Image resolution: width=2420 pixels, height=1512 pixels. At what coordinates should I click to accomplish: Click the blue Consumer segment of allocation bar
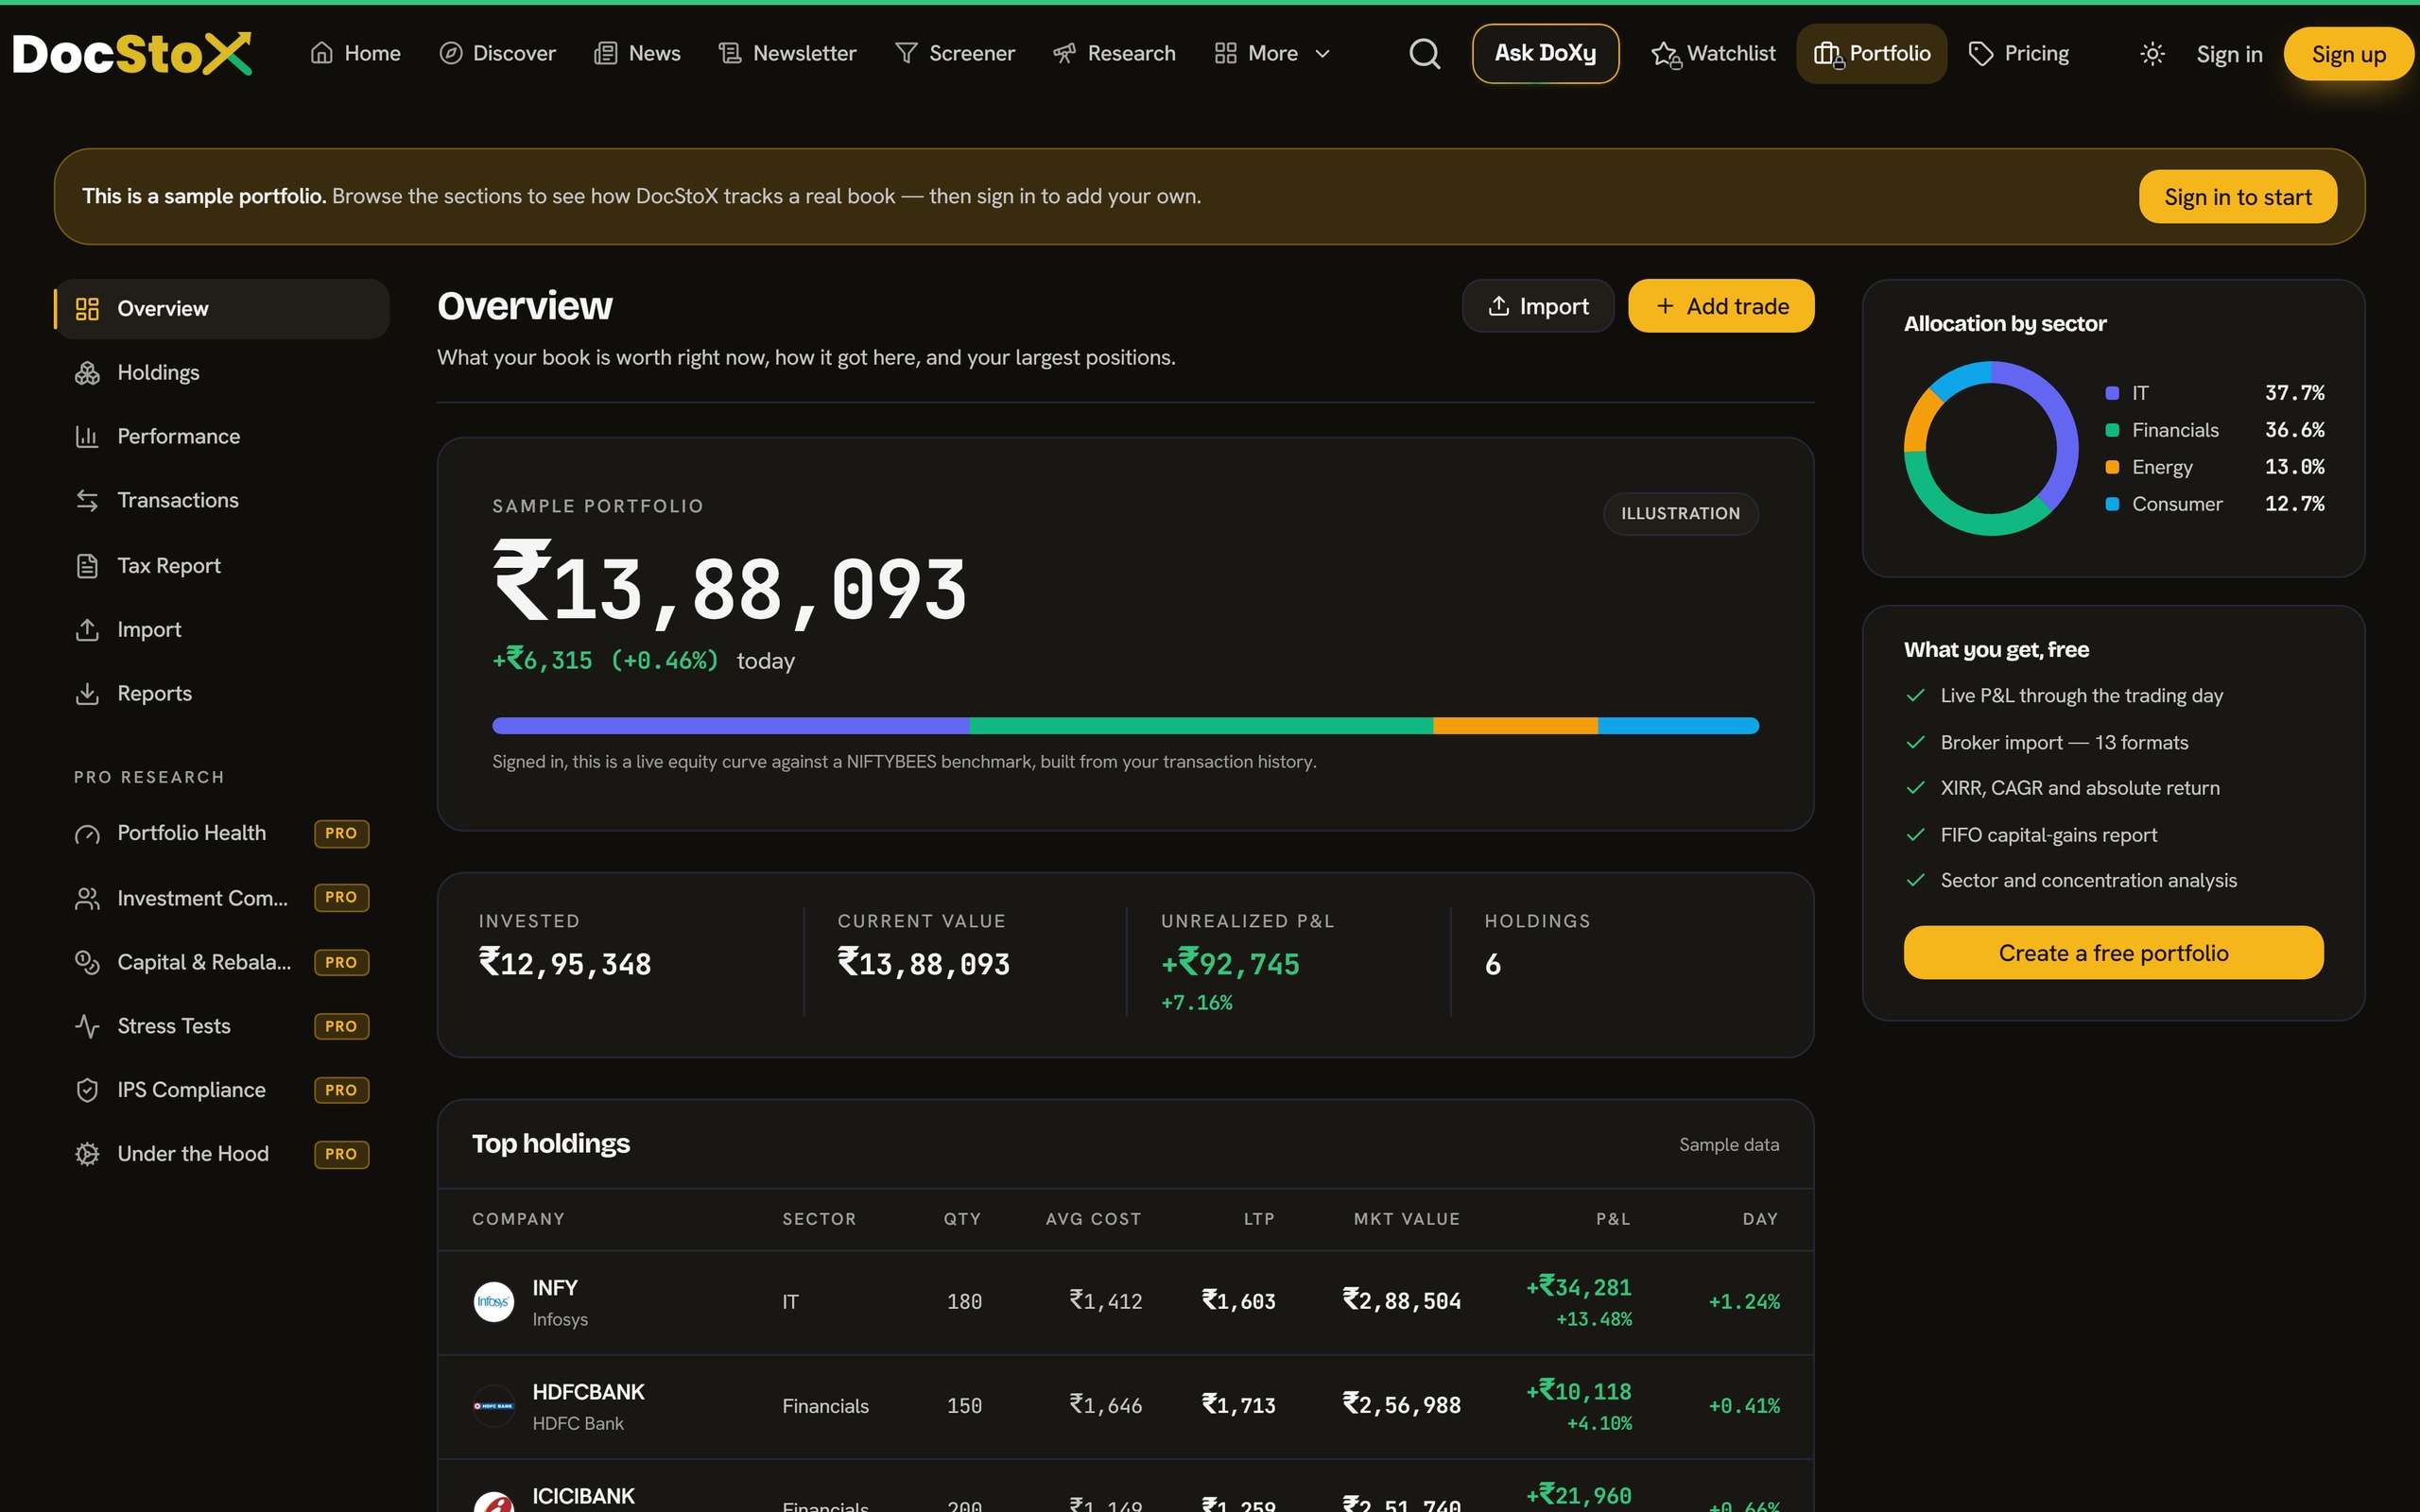(x=1678, y=726)
